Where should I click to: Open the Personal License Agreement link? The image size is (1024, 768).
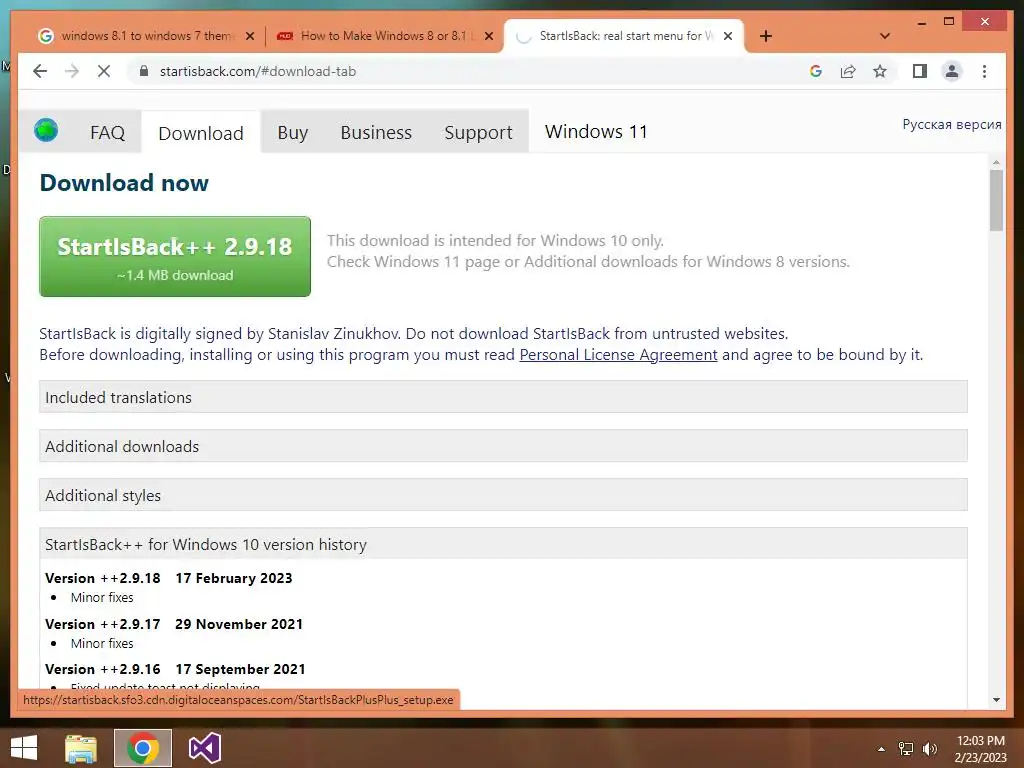(618, 355)
